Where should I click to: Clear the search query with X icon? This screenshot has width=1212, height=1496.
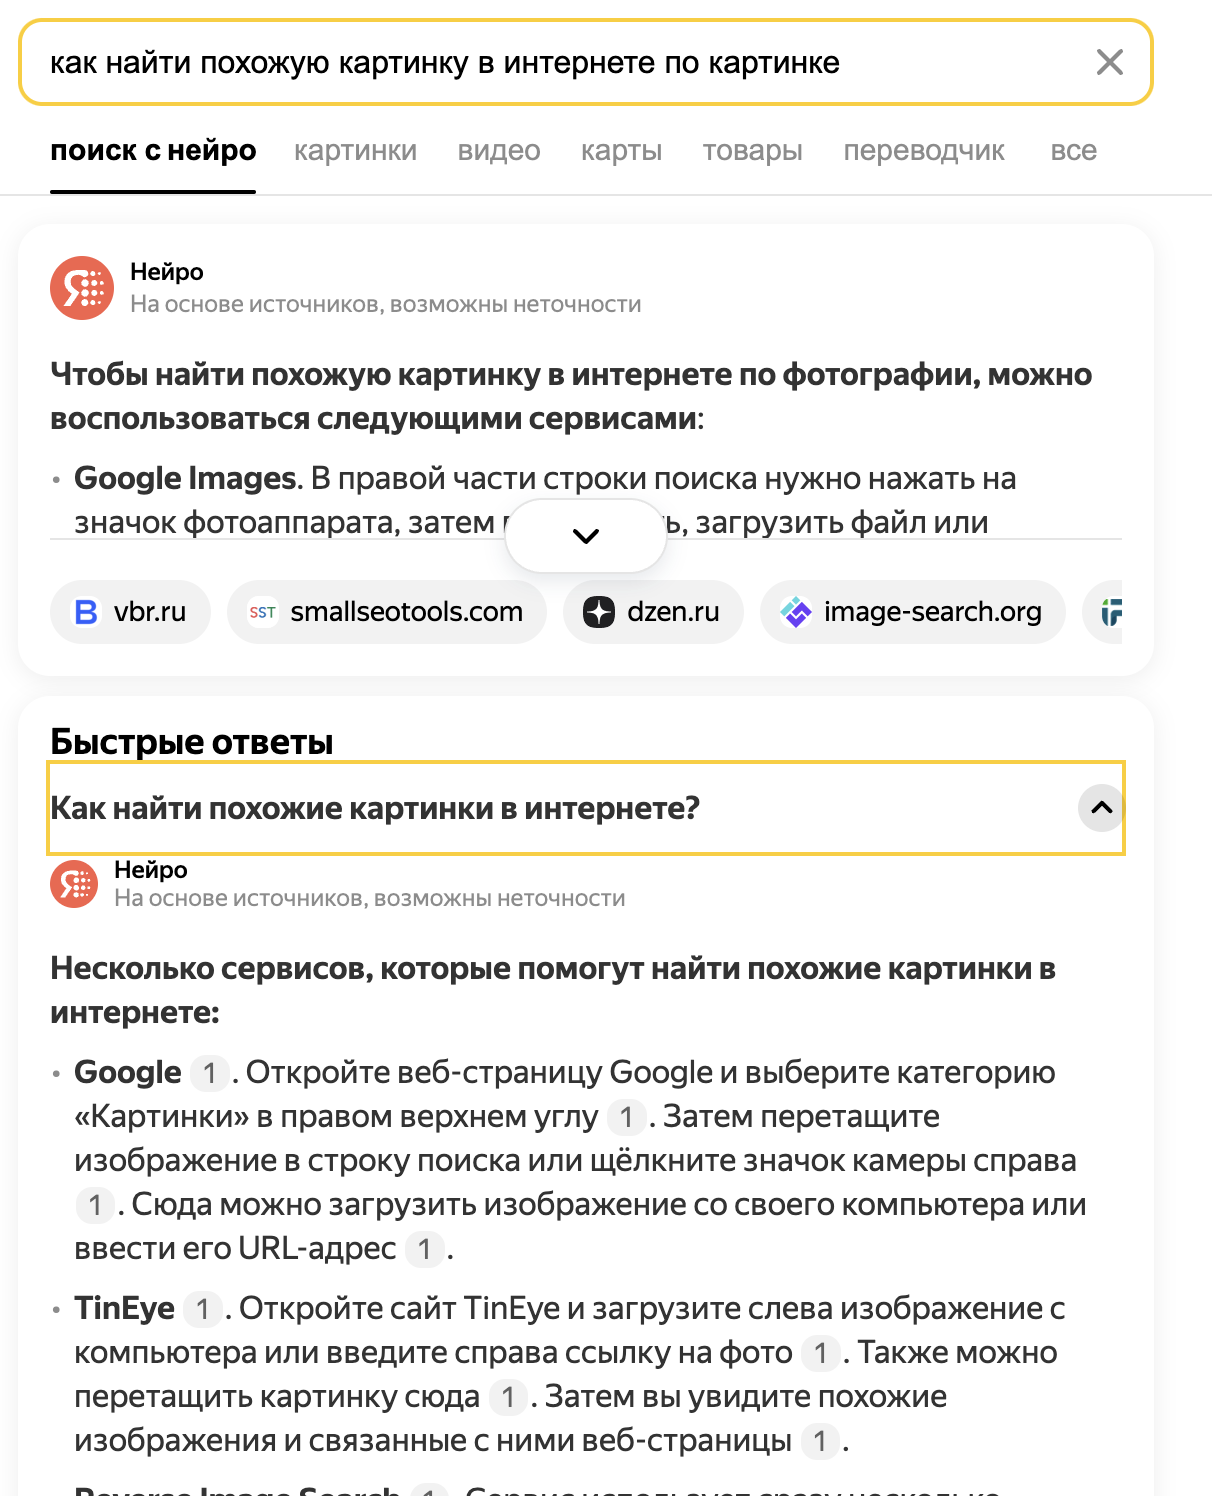(x=1109, y=62)
